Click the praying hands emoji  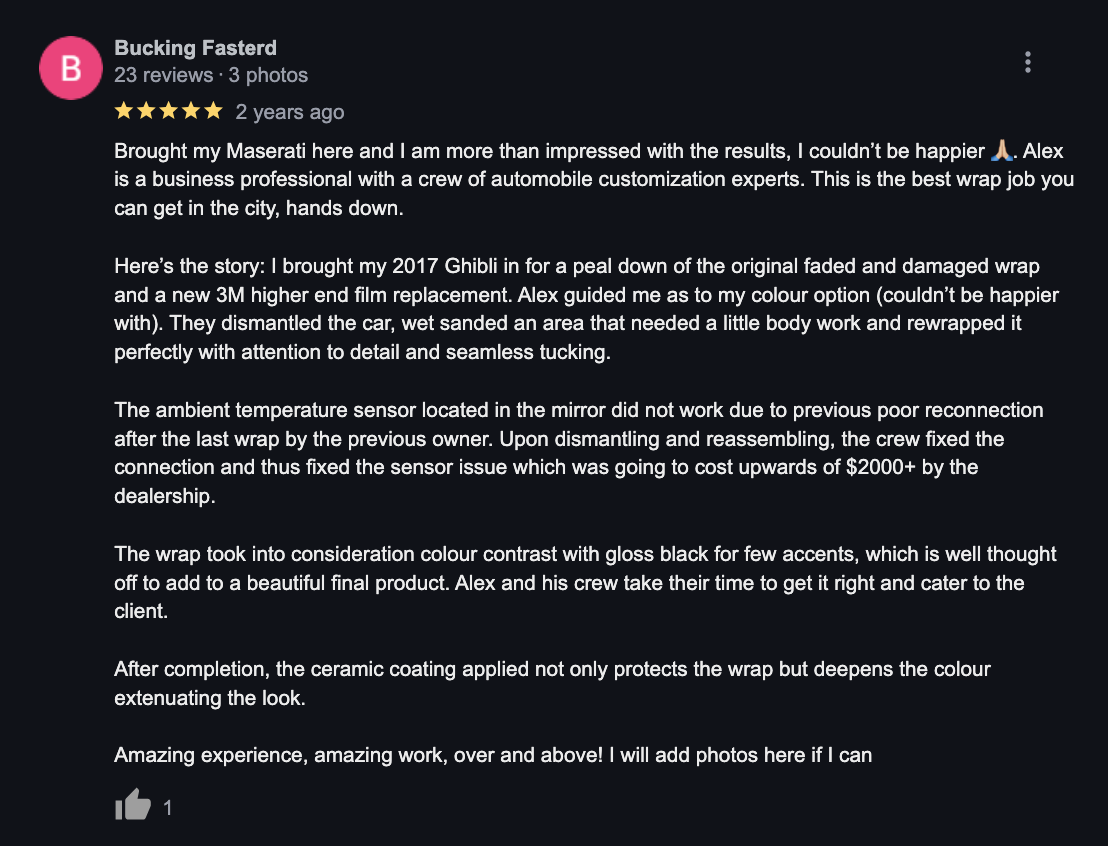click(1001, 151)
